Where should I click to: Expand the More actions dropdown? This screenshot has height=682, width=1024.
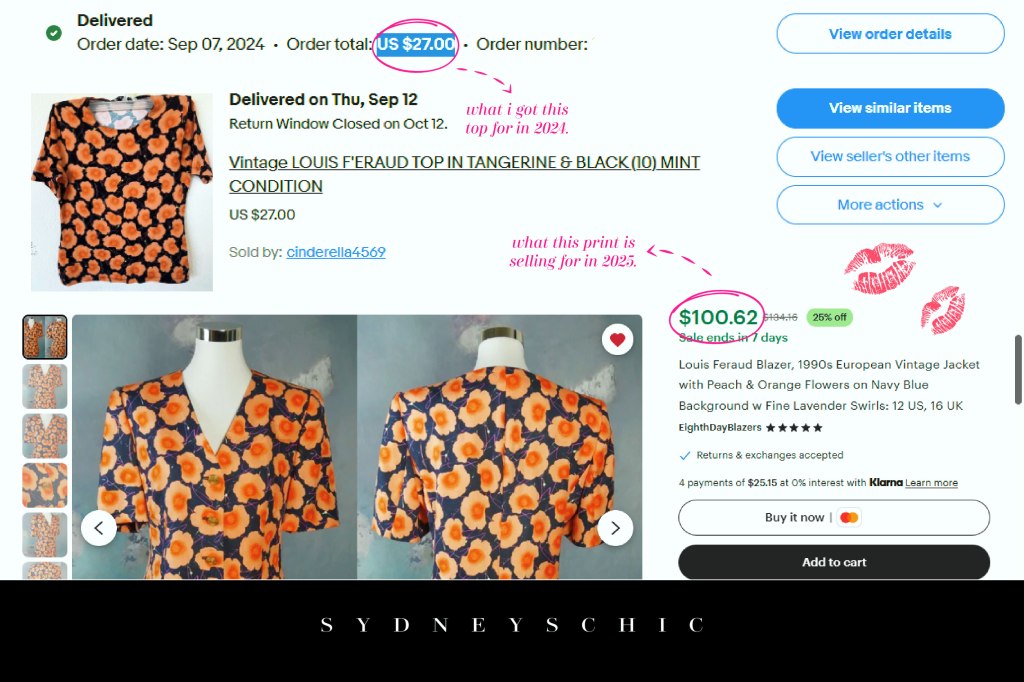(x=890, y=204)
